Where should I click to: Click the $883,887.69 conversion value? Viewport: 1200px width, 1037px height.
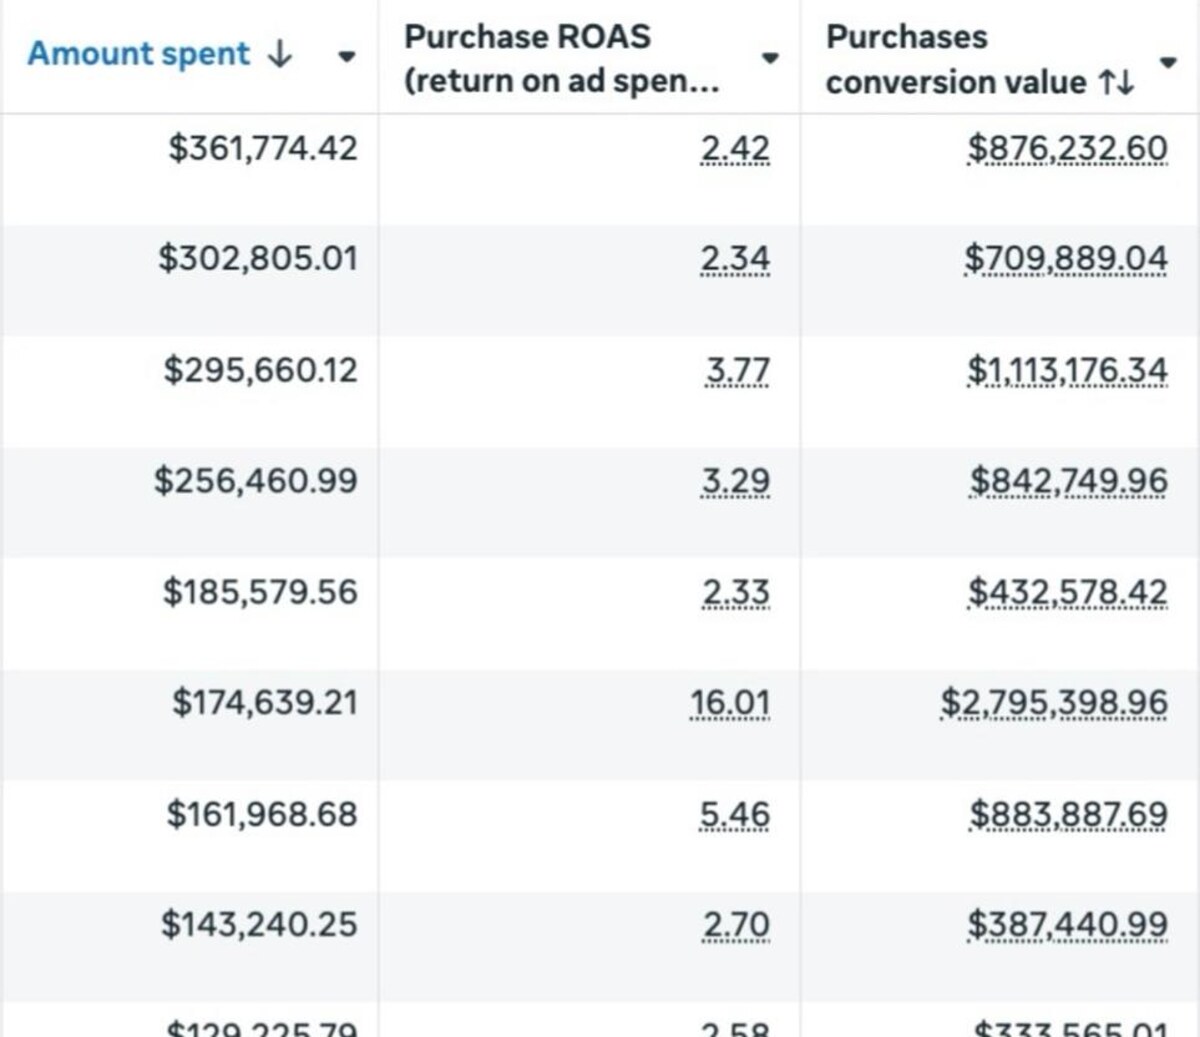point(1069,814)
